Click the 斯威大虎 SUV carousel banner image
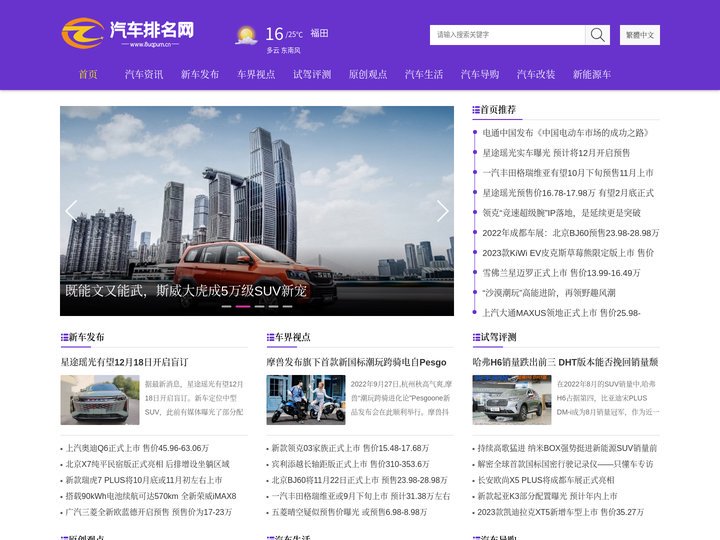The width and height of the screenshot is (720, 540). click(x=257, y=211)
